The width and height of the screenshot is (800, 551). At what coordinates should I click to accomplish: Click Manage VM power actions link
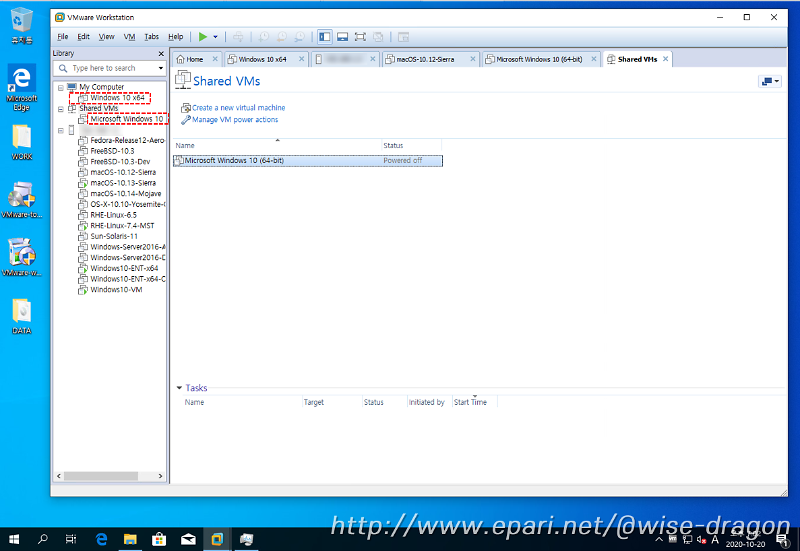coord(235,119)
